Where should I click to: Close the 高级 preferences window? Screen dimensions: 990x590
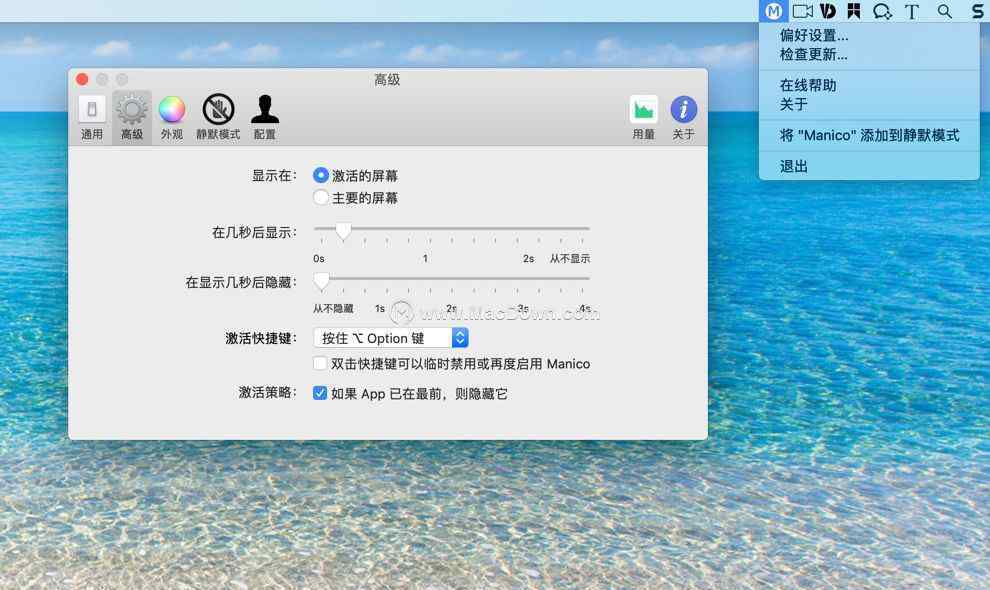[82, 79]
